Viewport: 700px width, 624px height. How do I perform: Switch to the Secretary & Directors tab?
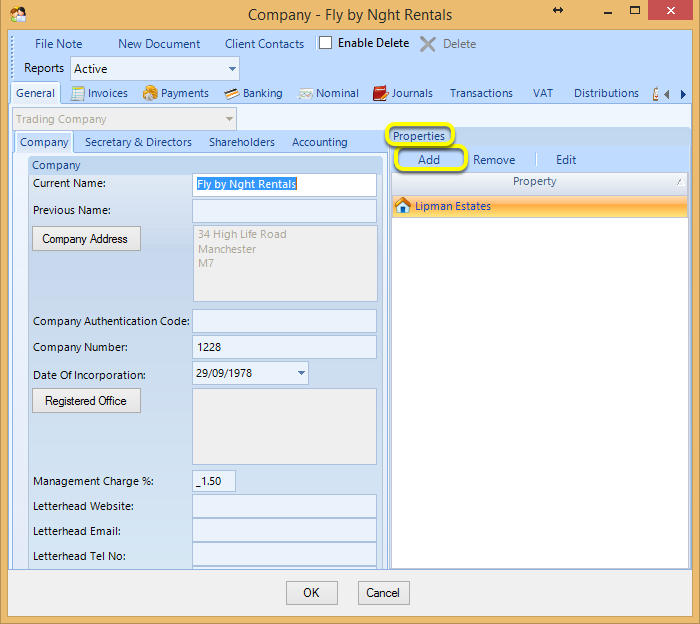138,142
